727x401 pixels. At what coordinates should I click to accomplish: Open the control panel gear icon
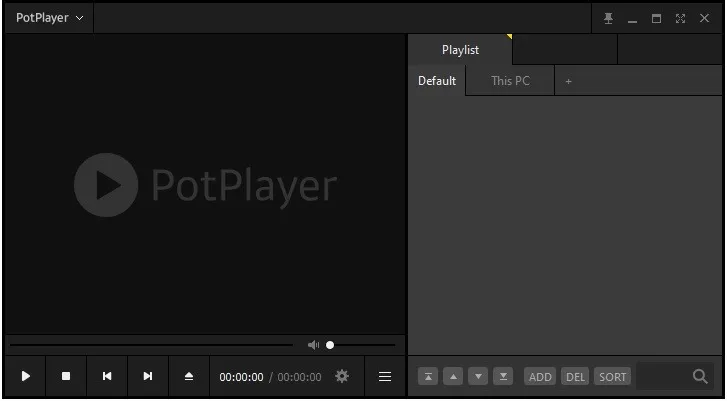(342, 376)
